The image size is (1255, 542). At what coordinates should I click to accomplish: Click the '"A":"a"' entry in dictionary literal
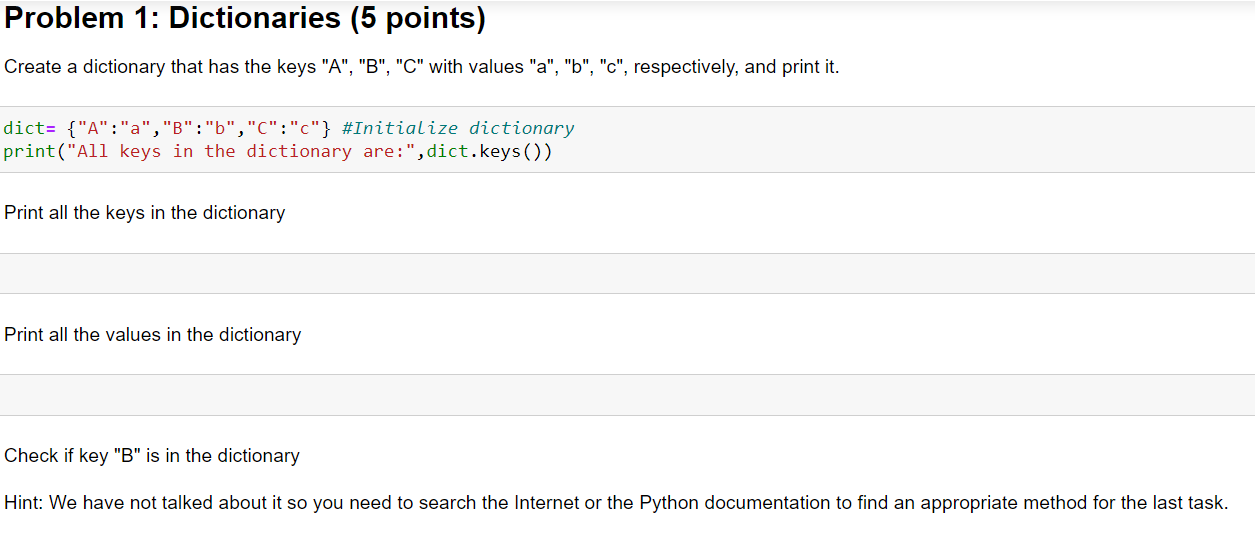point(114,128)
